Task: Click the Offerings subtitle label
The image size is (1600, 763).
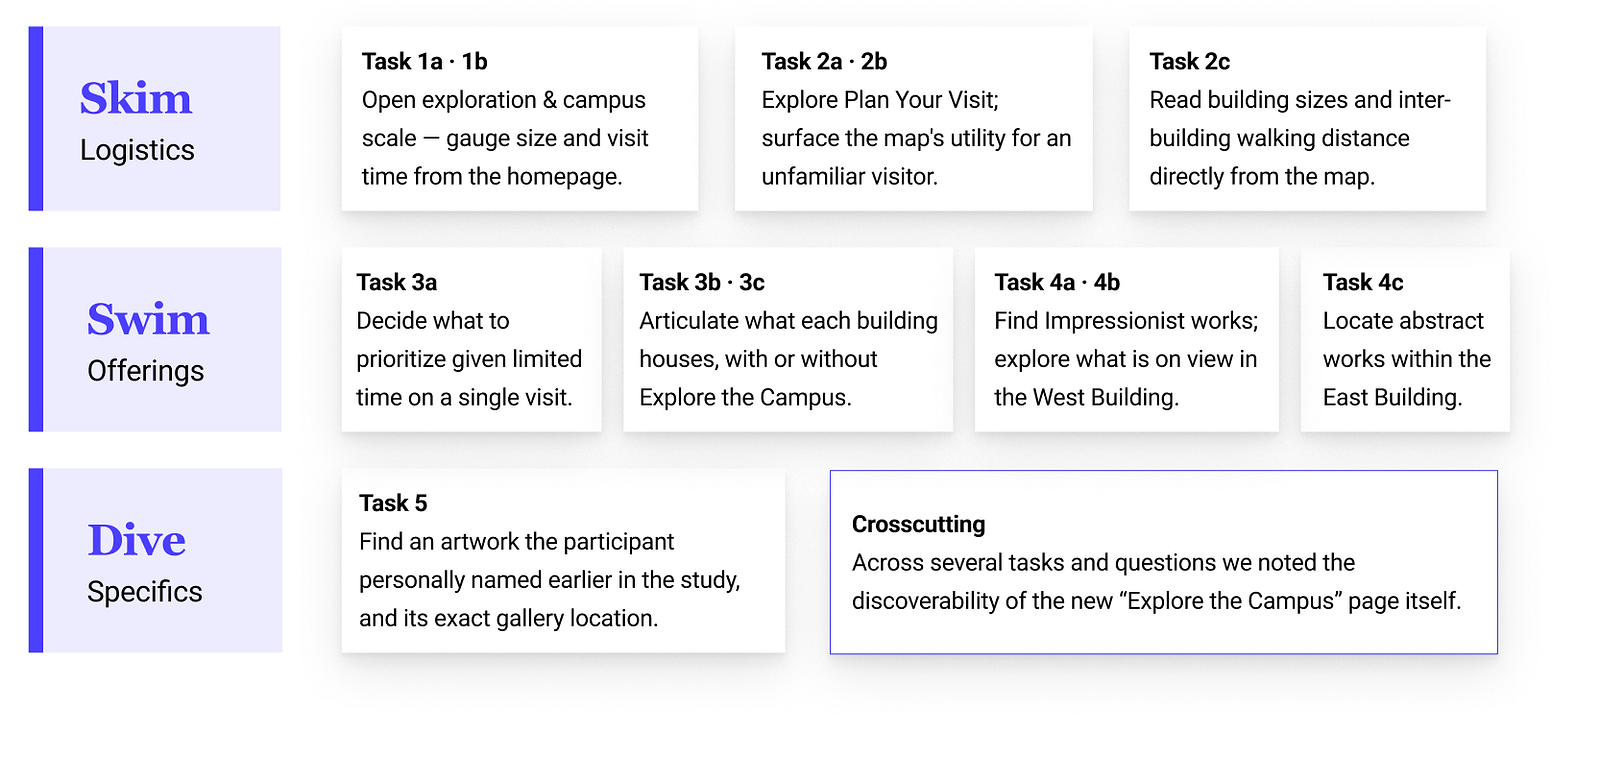Action: click(x=146, y=371)
